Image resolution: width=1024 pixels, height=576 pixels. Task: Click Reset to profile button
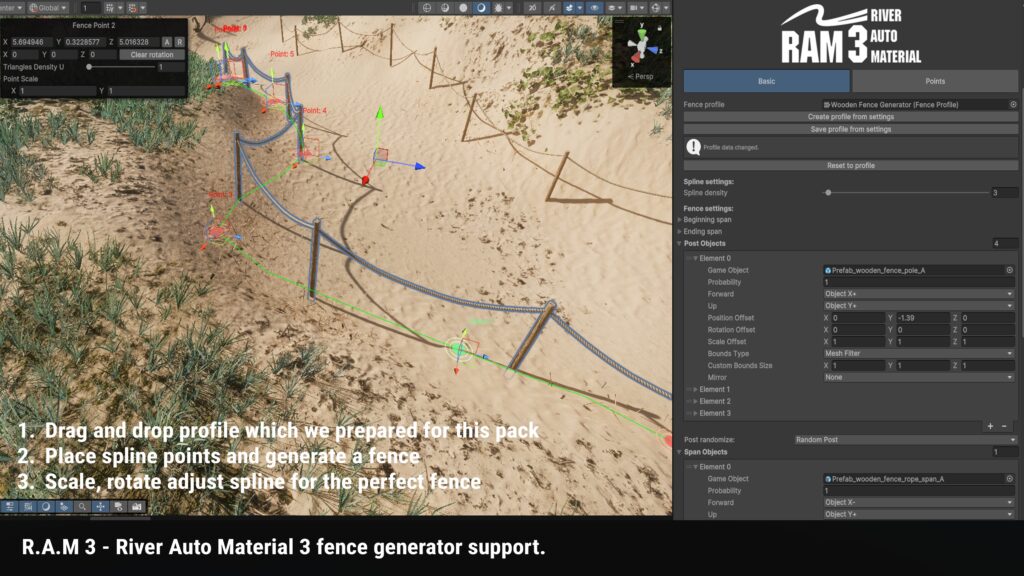(x=850, y=165)
